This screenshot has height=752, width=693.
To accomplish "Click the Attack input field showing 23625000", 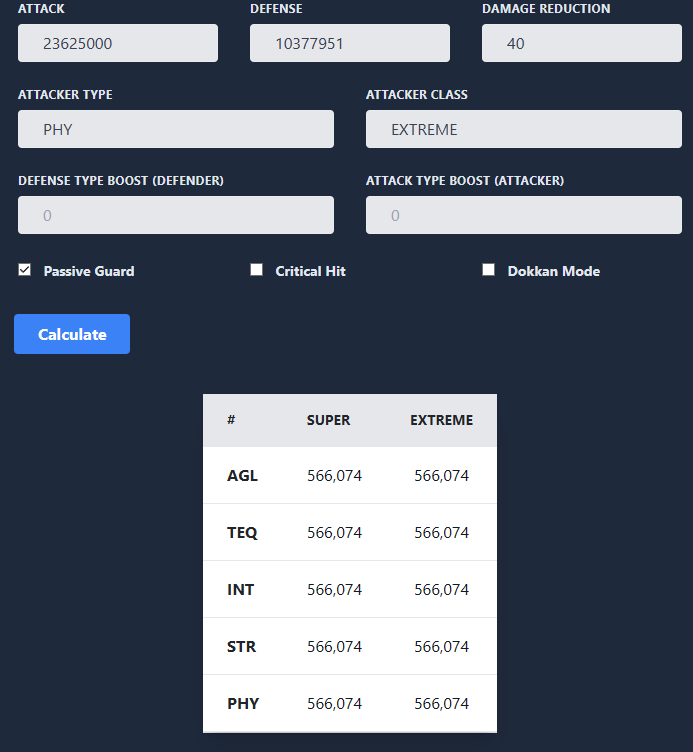I will (118, 43).
